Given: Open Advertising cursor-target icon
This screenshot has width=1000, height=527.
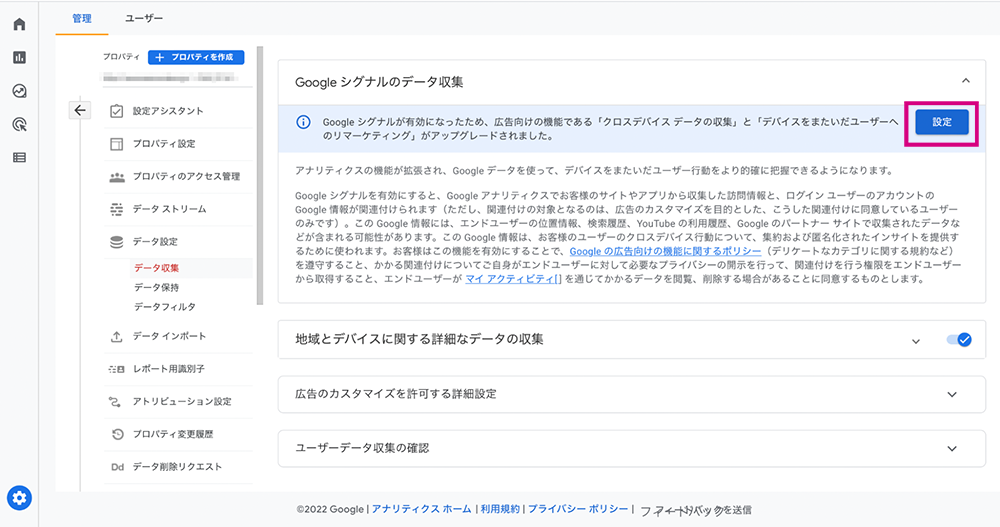Looking at the screenshot, I should (19, 124).
